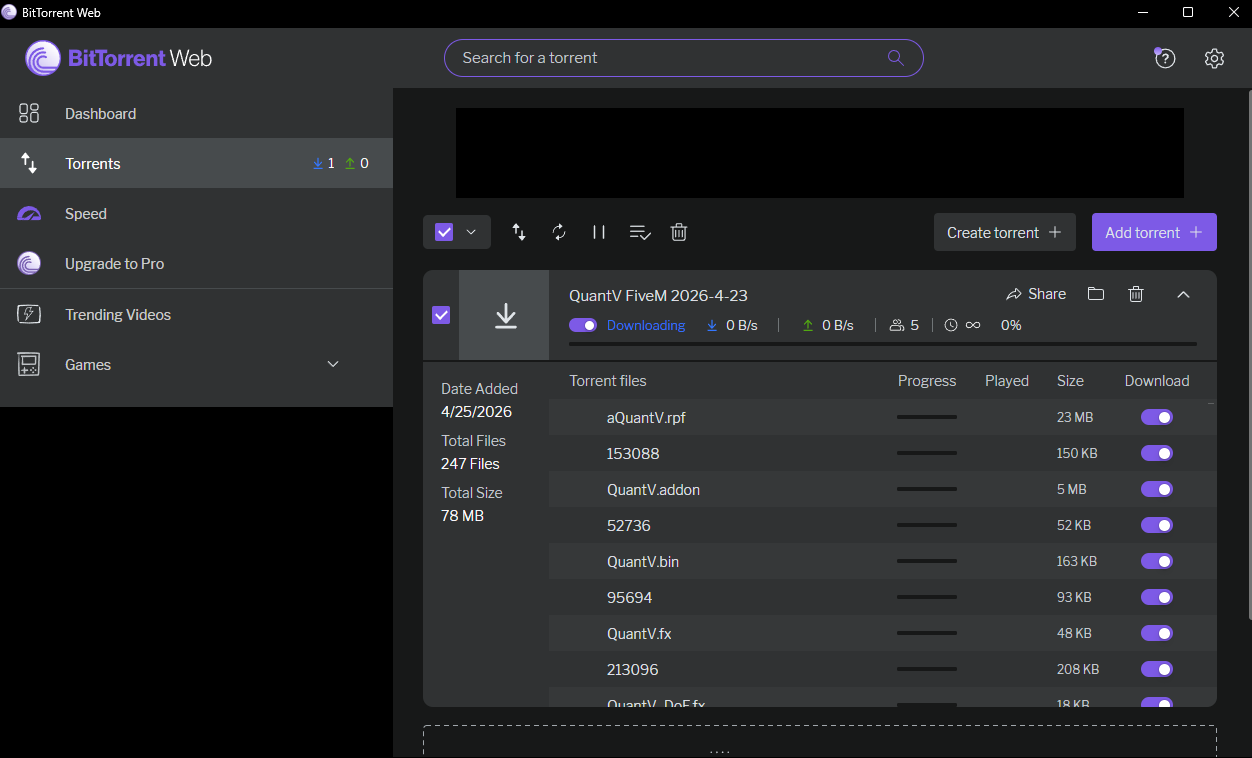
Task: Click the QuantV FiveM 2026-4-23 title
Action: point(658,295)
